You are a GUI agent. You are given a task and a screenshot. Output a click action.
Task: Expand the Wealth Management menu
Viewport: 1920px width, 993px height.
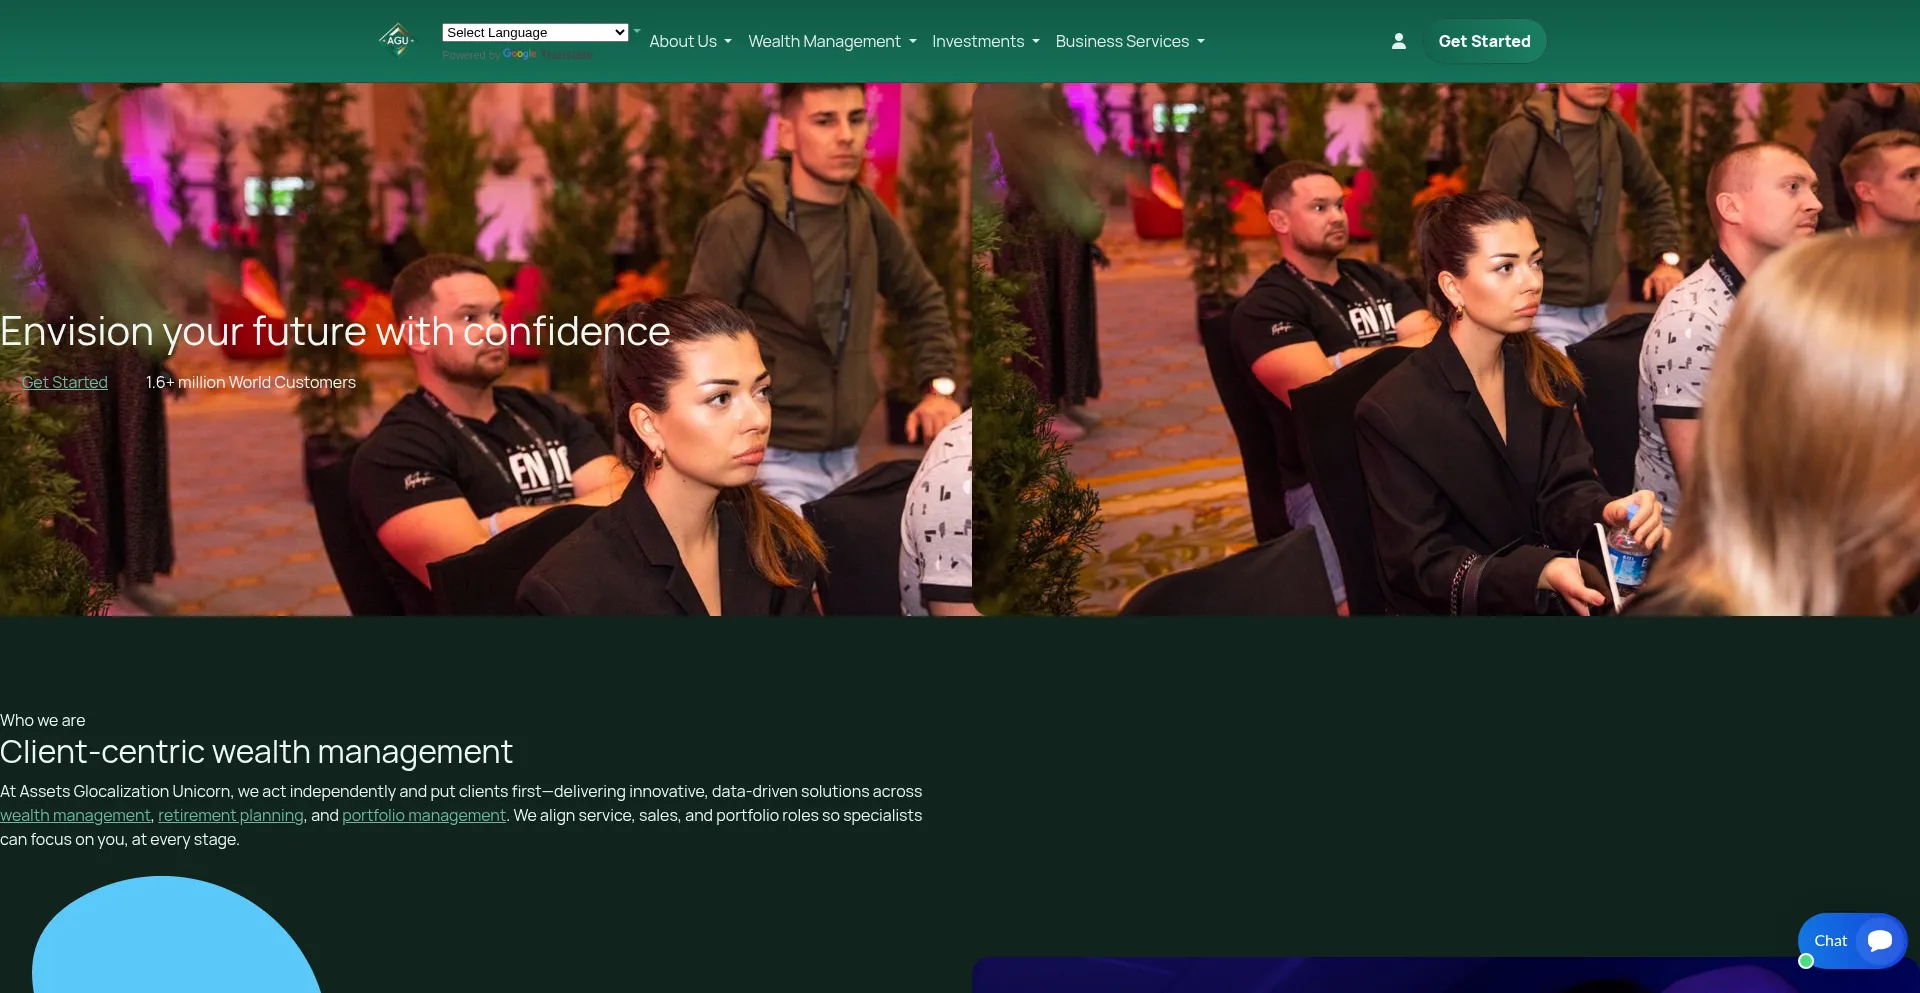tap(831, 41)
